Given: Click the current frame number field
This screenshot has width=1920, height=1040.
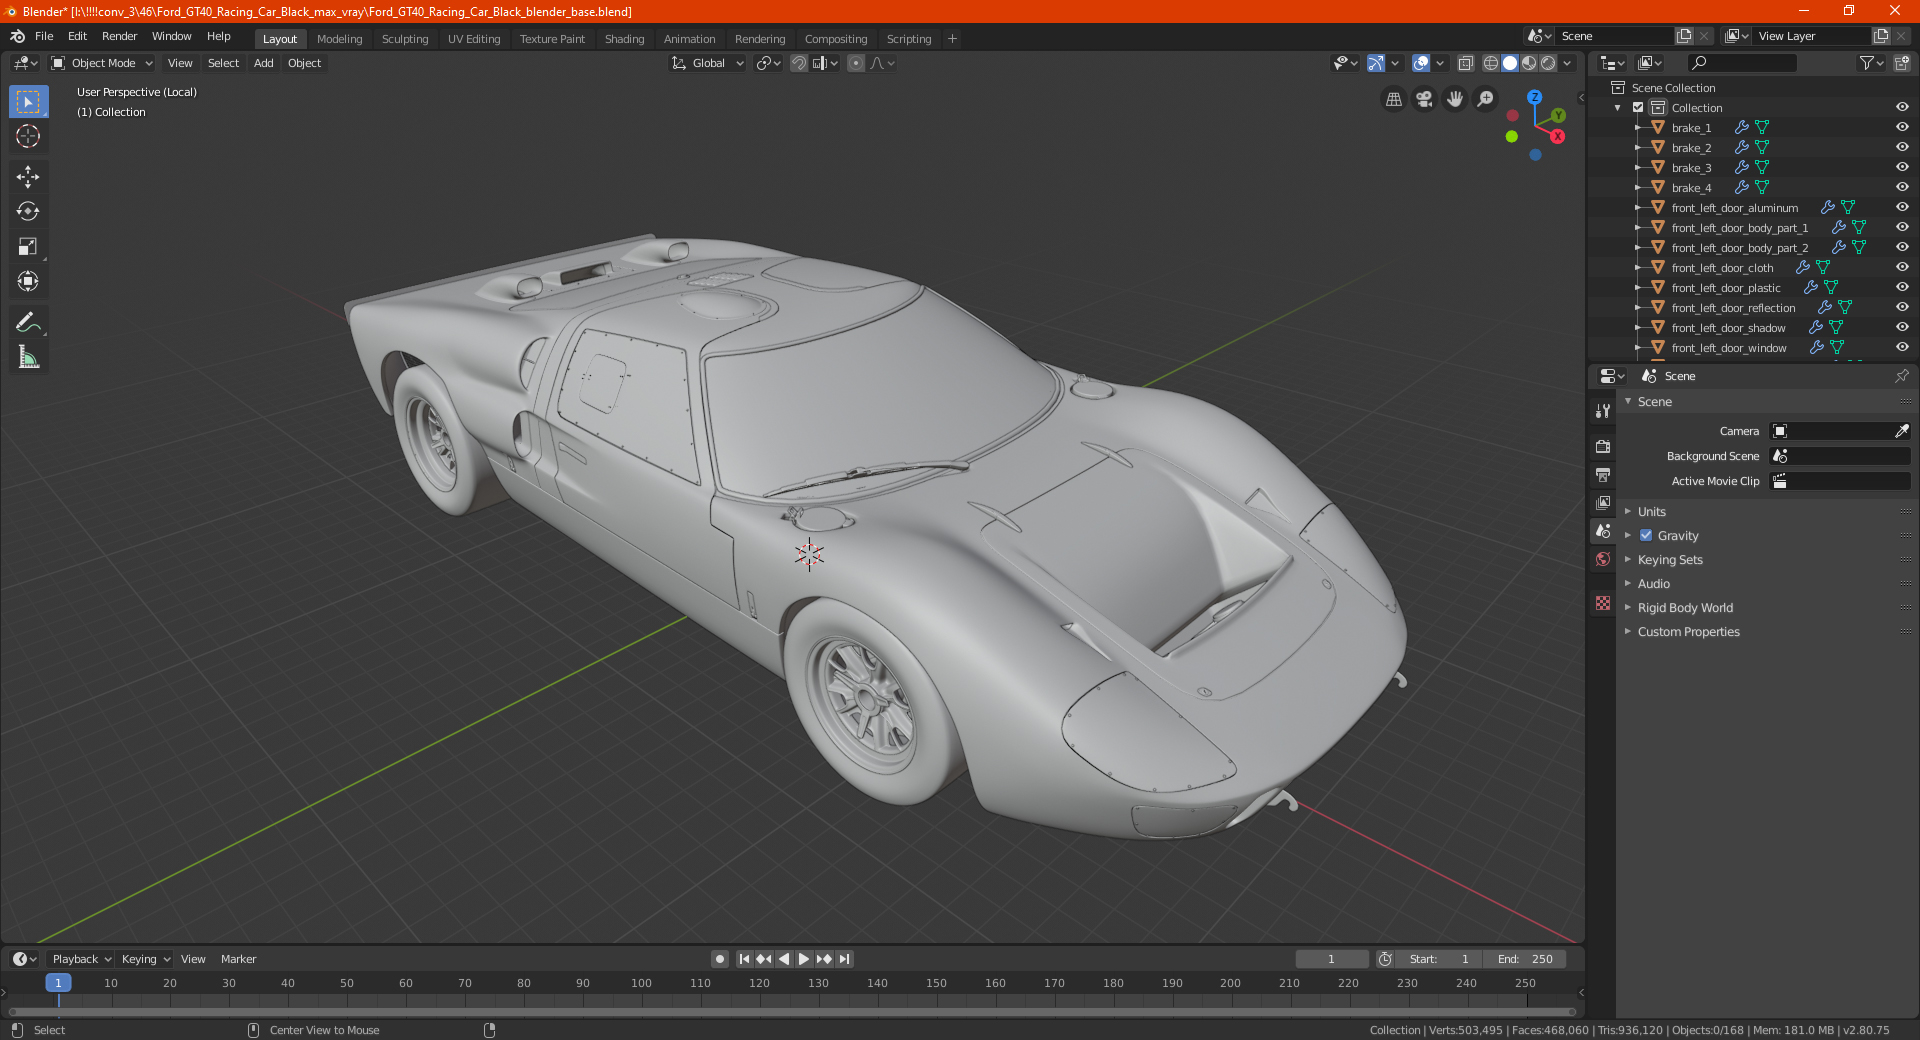Looking at the screenshot, I should [x=1332, y=959].
